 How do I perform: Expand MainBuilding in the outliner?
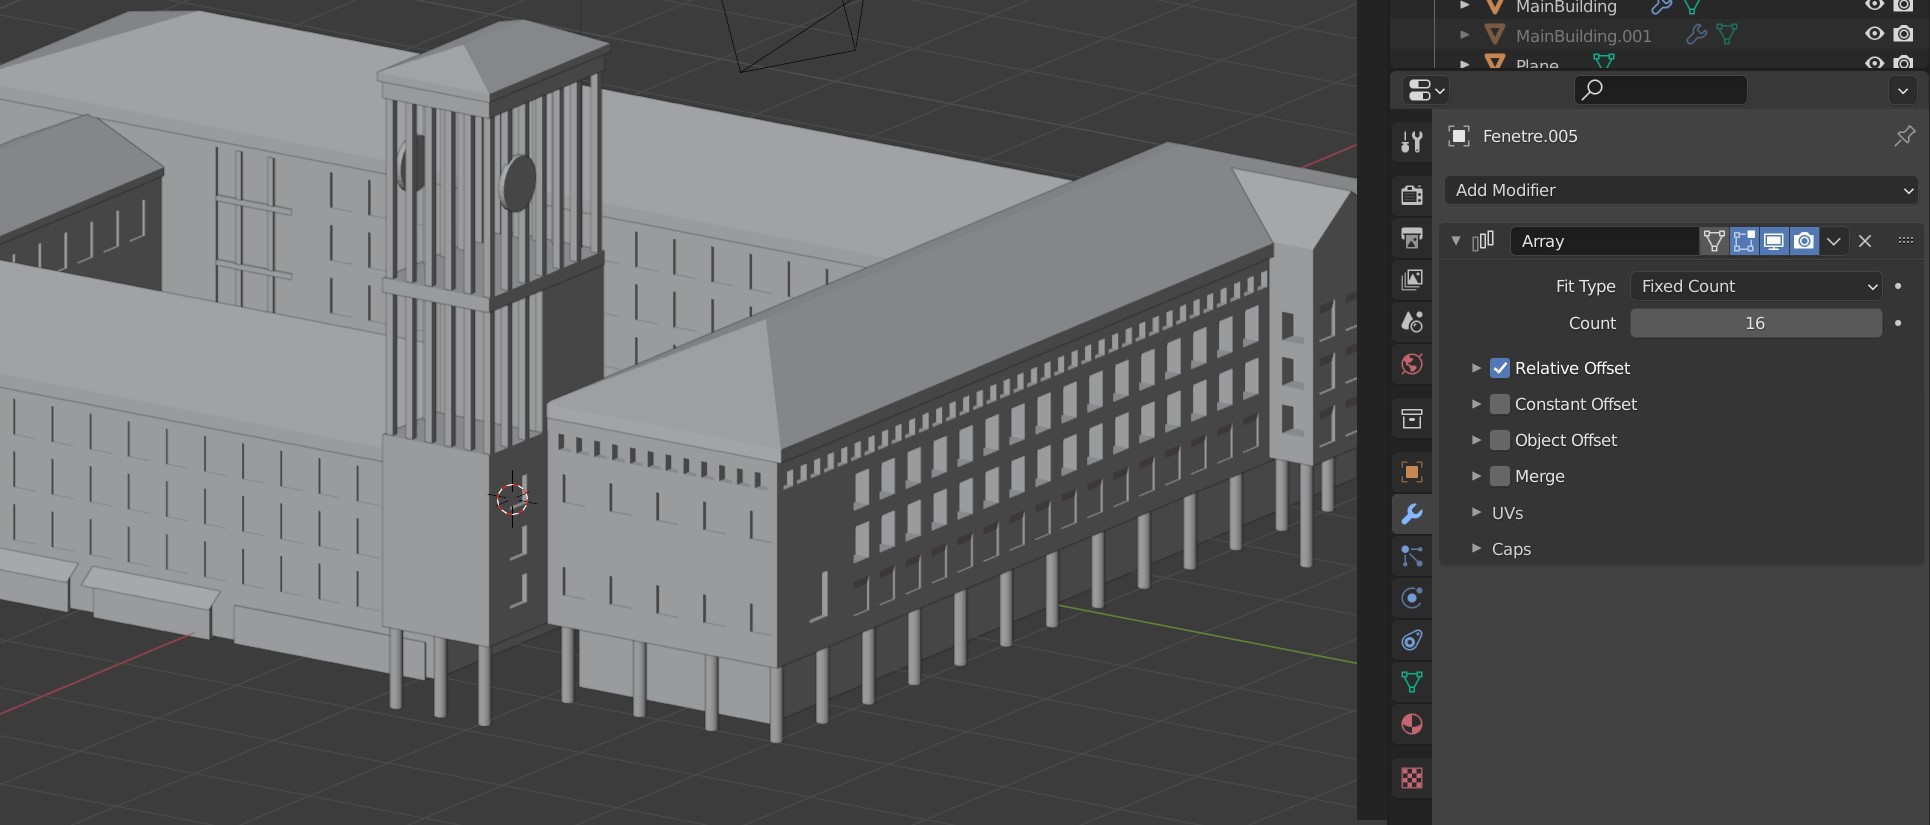point(1464,6)
